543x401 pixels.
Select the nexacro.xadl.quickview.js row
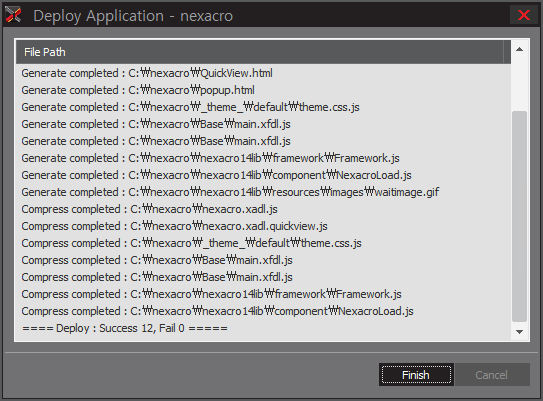tap(263, 226)
